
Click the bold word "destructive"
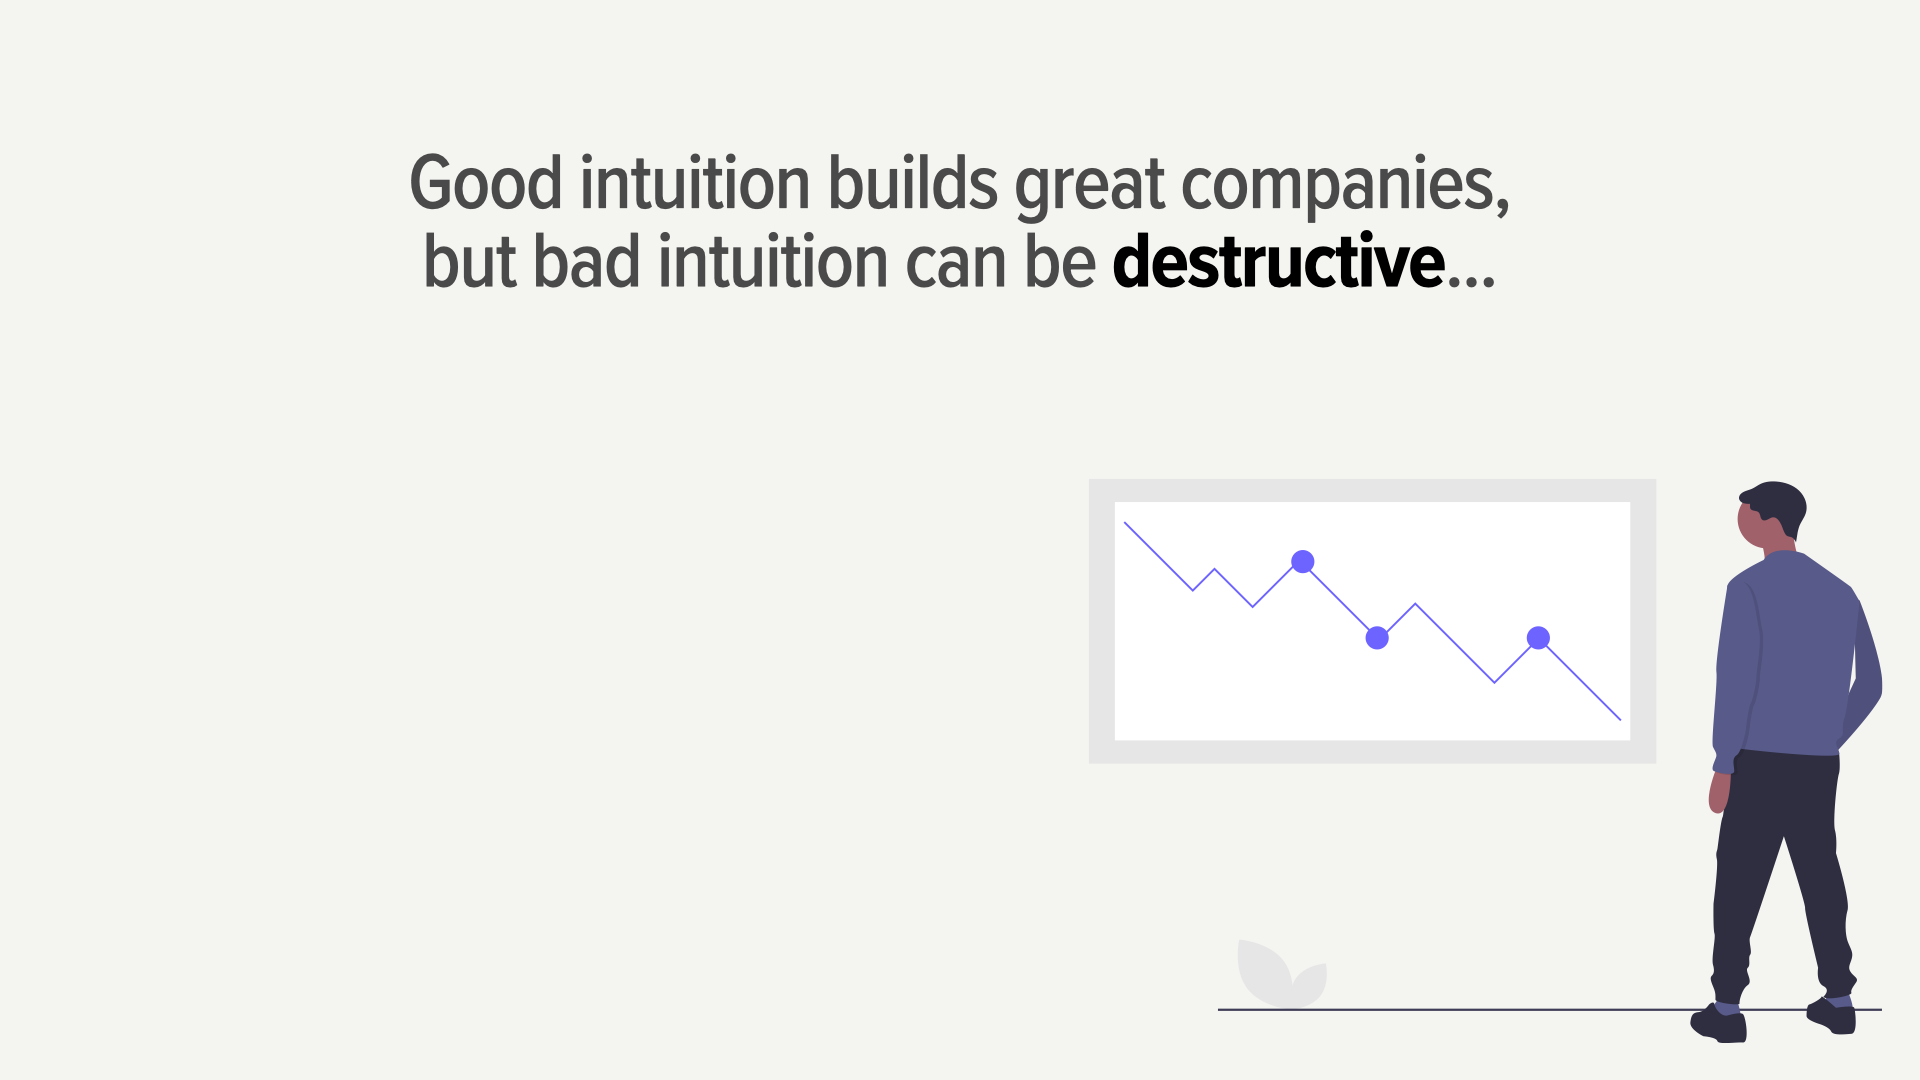(x=1279, y=262)
